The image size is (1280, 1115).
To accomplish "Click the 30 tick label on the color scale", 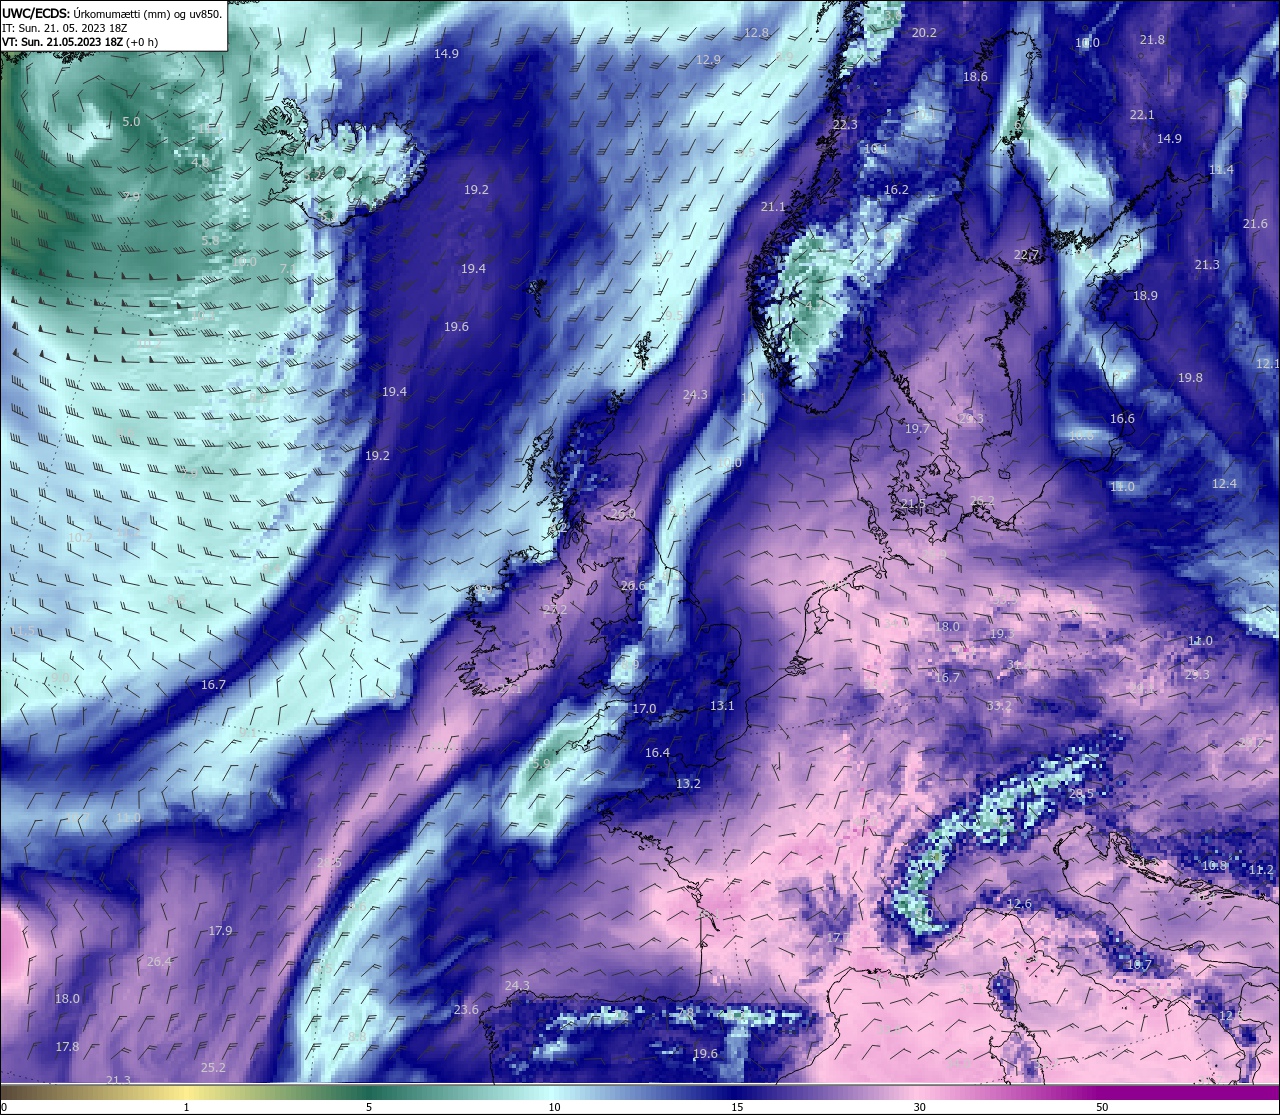I will tap(919, 1107).
